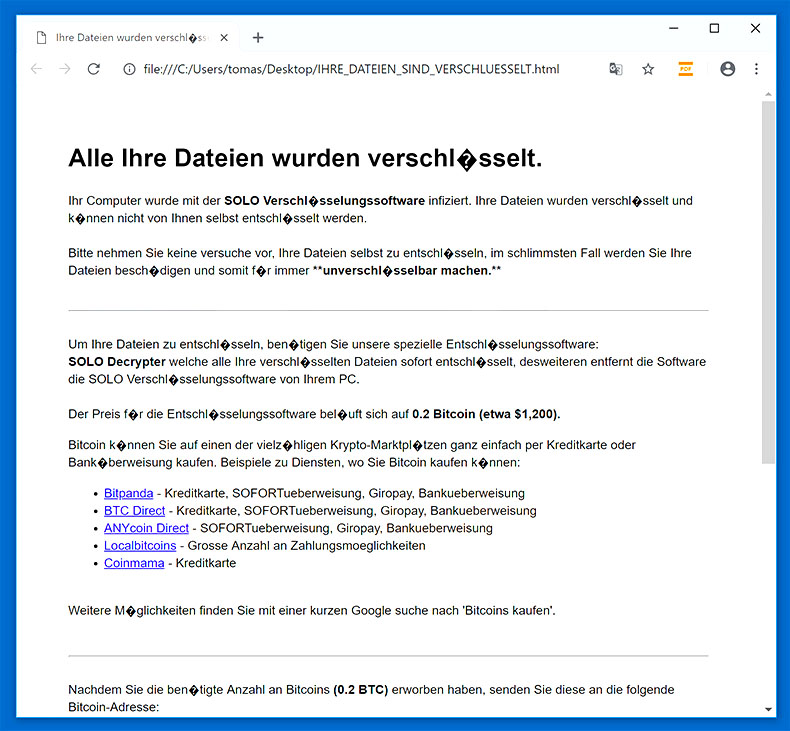
Task: Open the Bitpanda link
Action: 129,493
